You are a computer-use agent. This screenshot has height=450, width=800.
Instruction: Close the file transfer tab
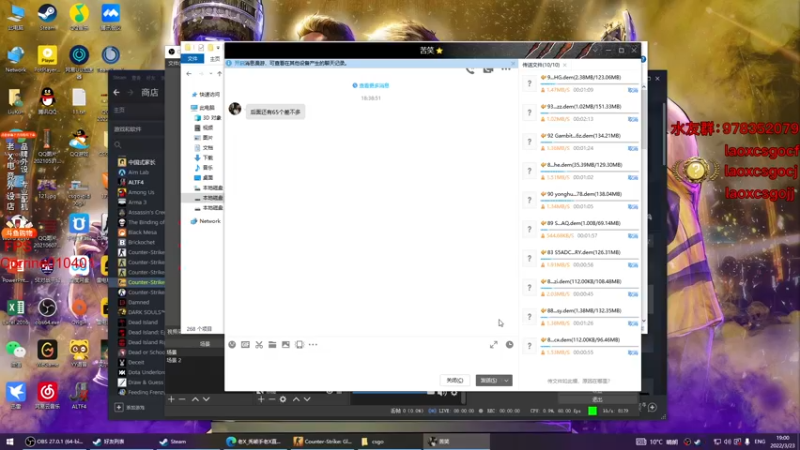point(565,65)
